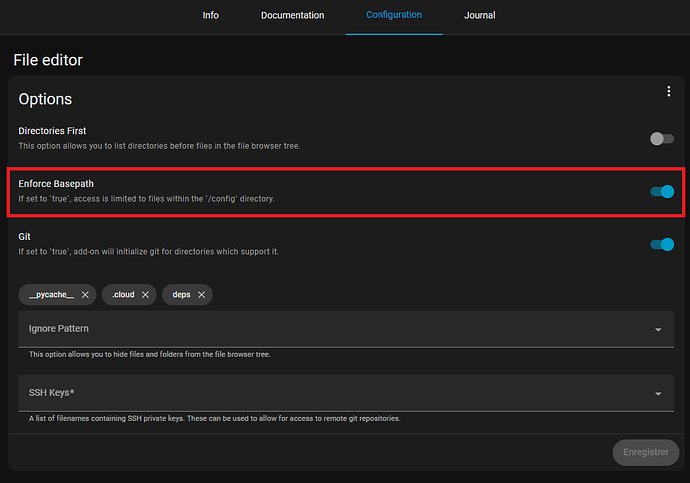Viewport: 690px width, 483px height.
Task: Go to the Journal tab
Action: (x=479, y=16)
